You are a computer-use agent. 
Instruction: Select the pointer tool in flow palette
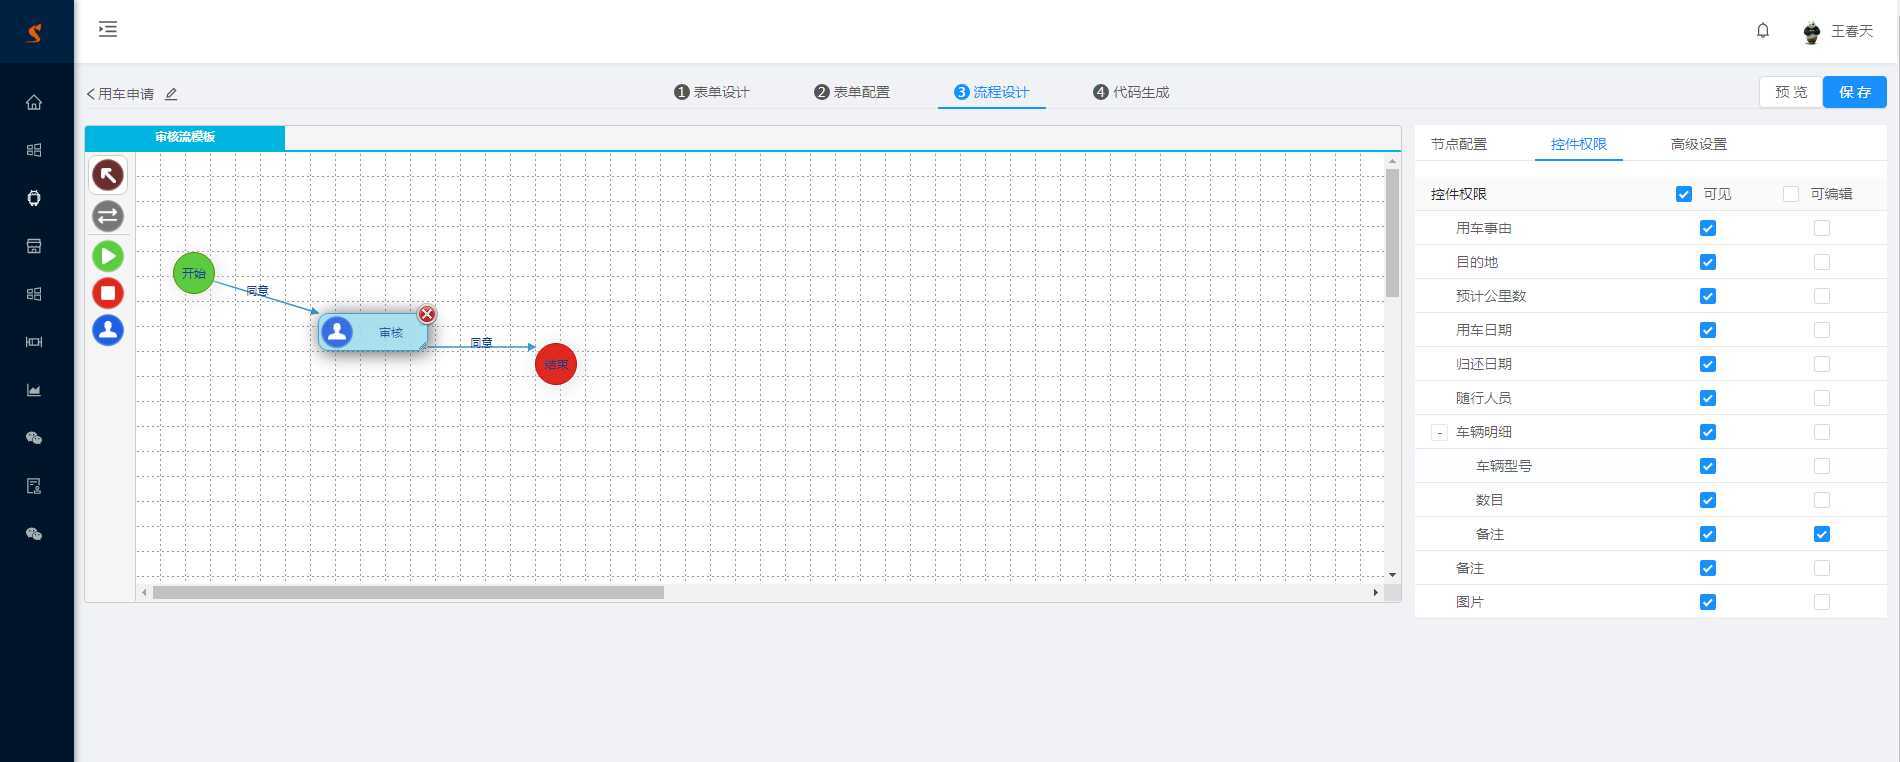click(108, 175)
